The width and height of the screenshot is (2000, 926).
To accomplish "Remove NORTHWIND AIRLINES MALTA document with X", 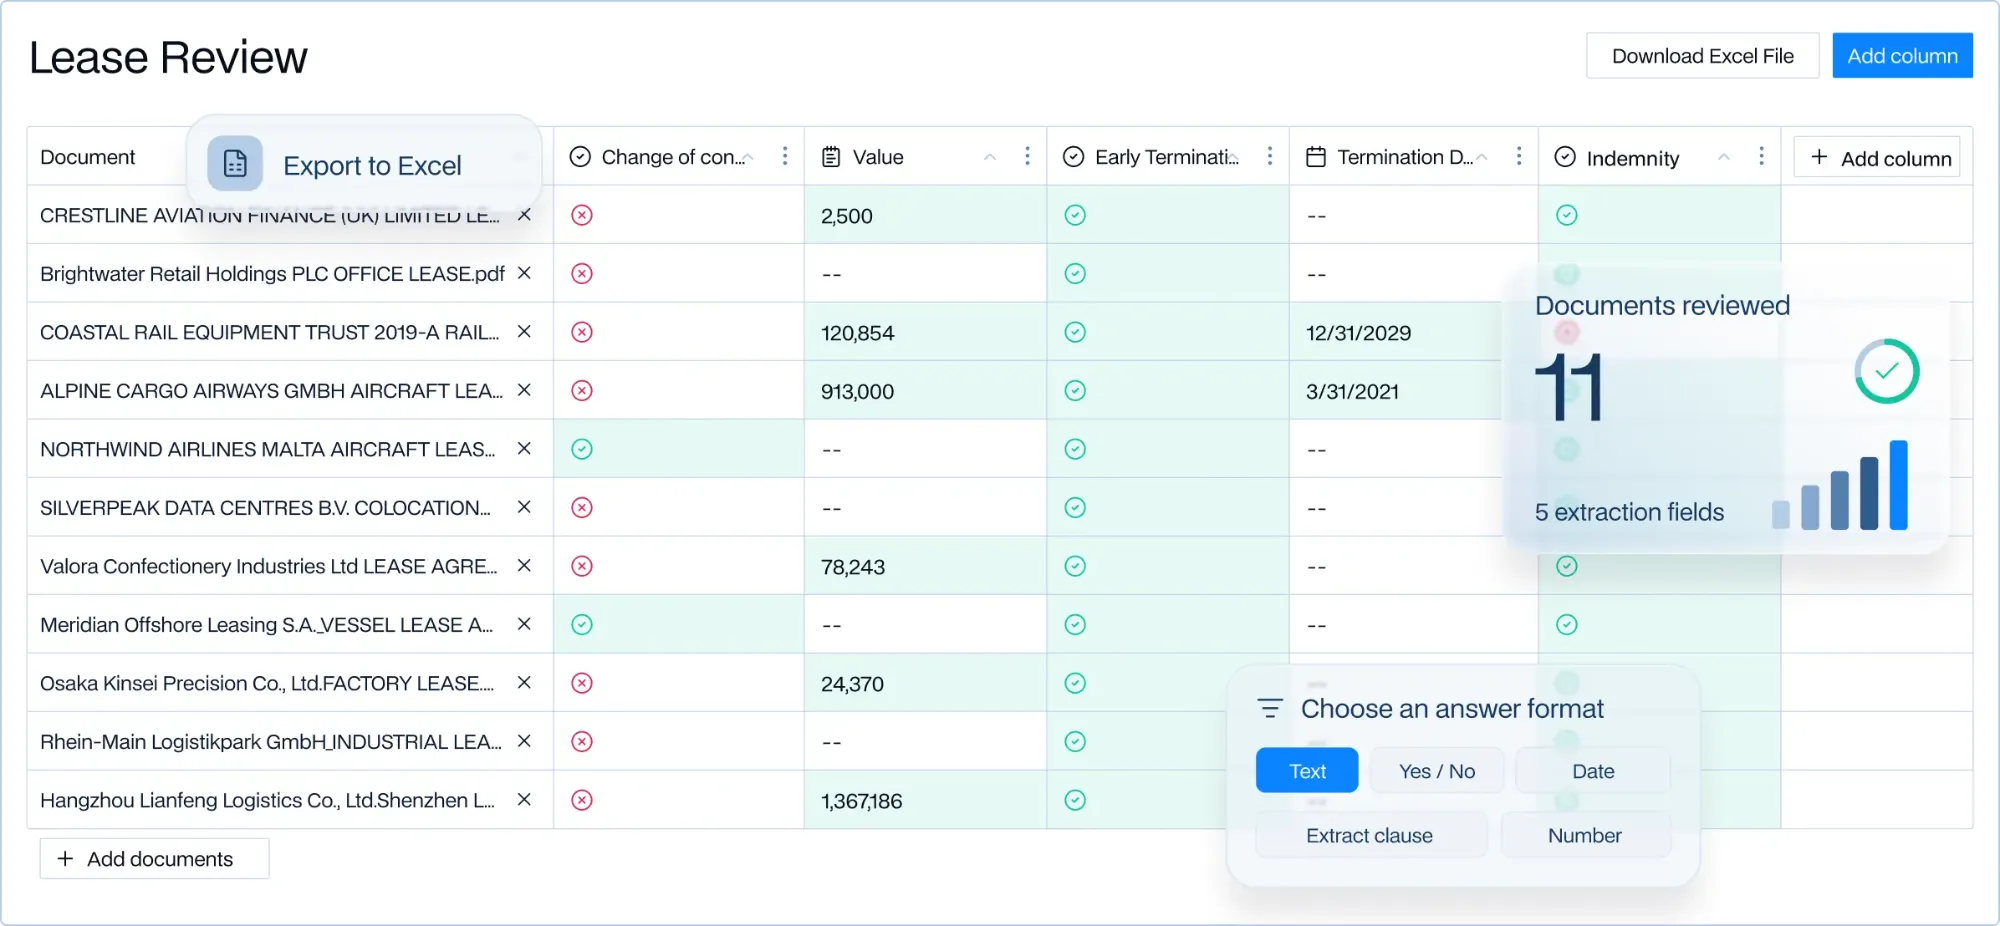I will coord(524,449).
